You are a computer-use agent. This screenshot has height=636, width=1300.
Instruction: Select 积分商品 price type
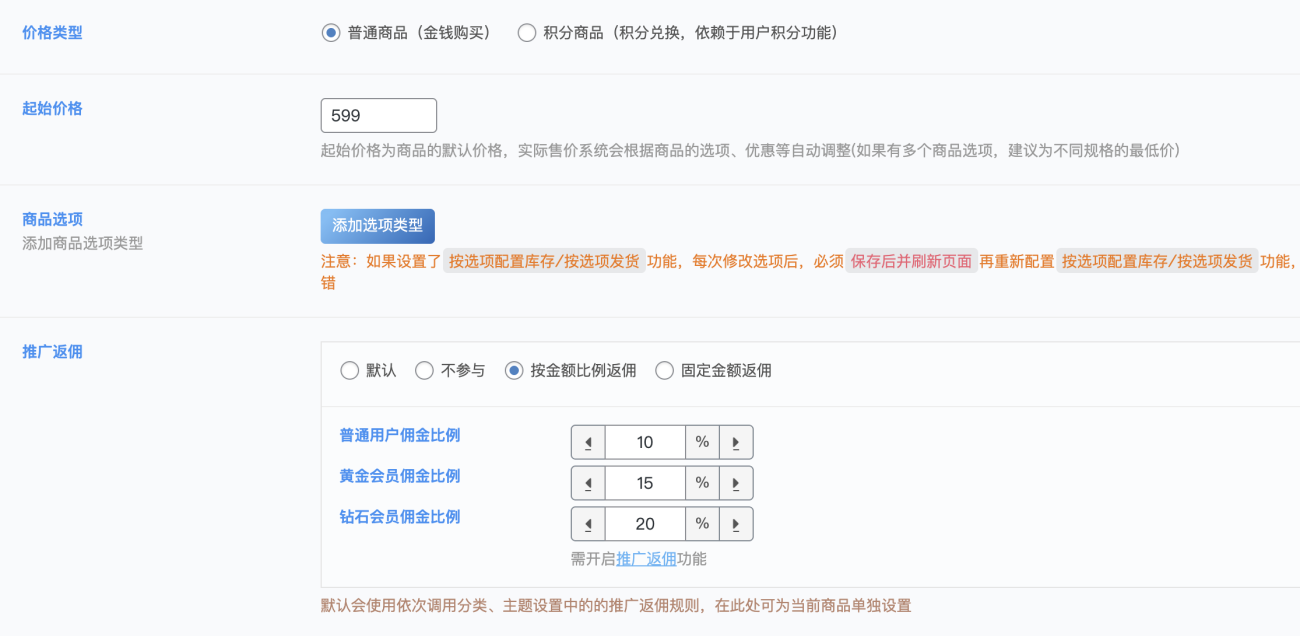pos(527,31)
